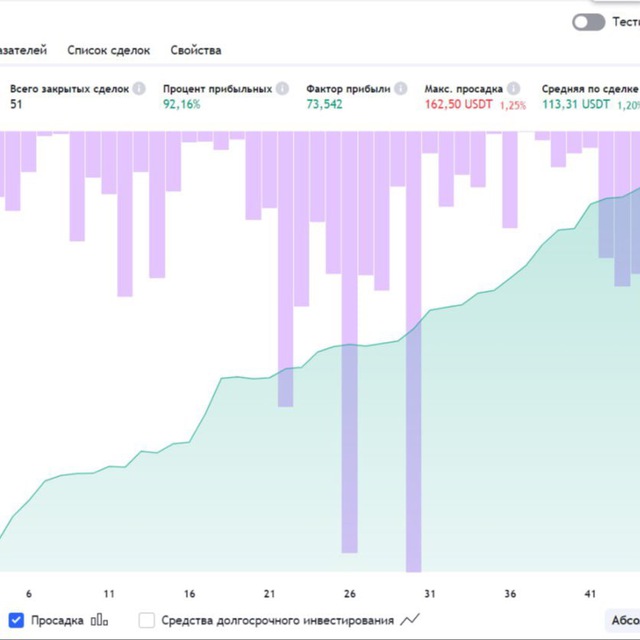Click line chart icon after Средства долгосрочного инвестирования
The image size is (640, 640).
click(410, 620)
